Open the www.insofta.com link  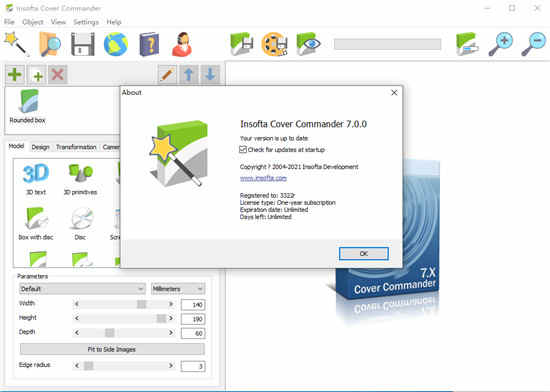[x=263, y=178]
